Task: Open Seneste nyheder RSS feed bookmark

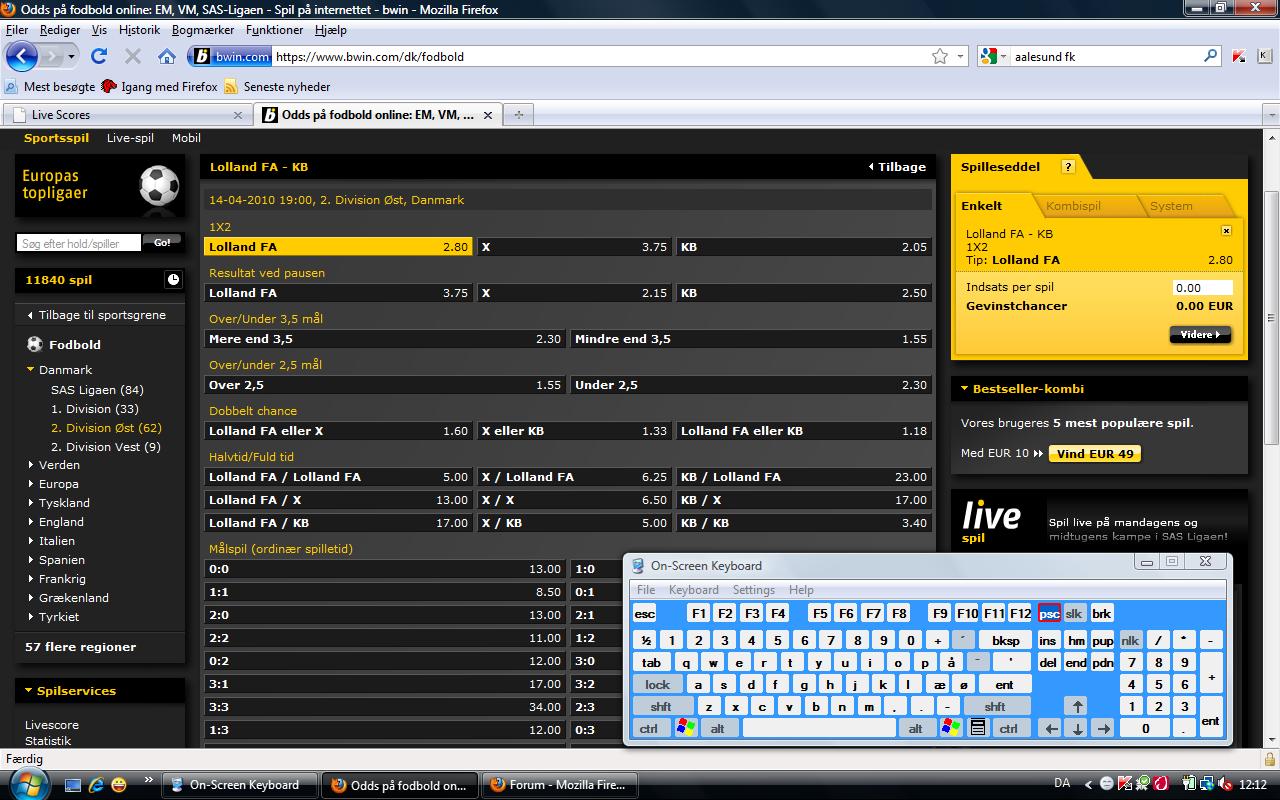Action: [277, 87]
